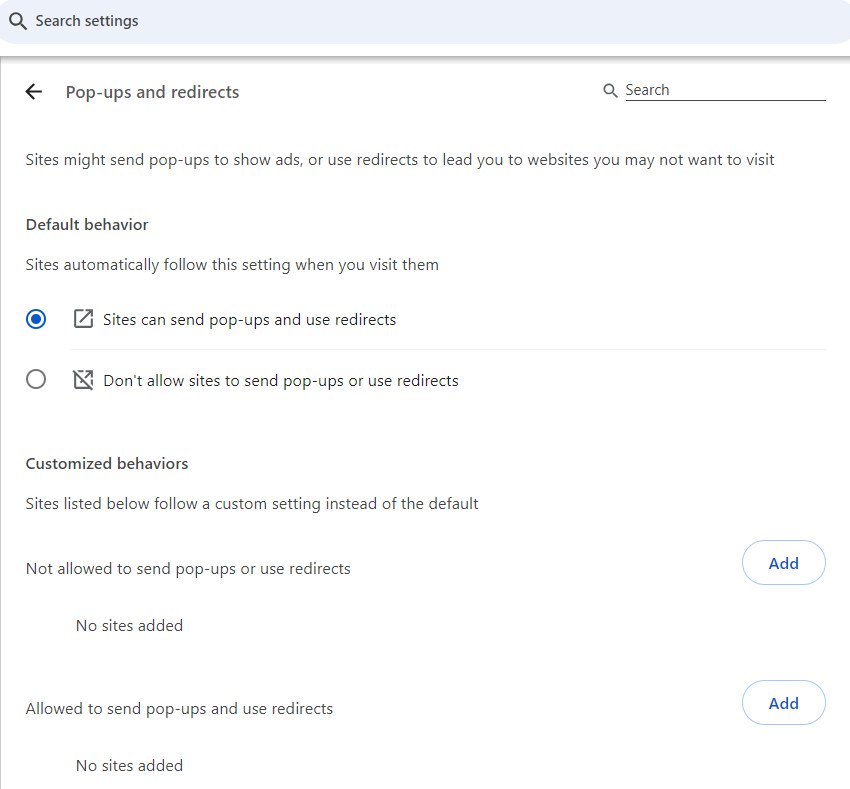Click the magnifier icon beside page Search field
850x789 pixels.
(610, 90)
